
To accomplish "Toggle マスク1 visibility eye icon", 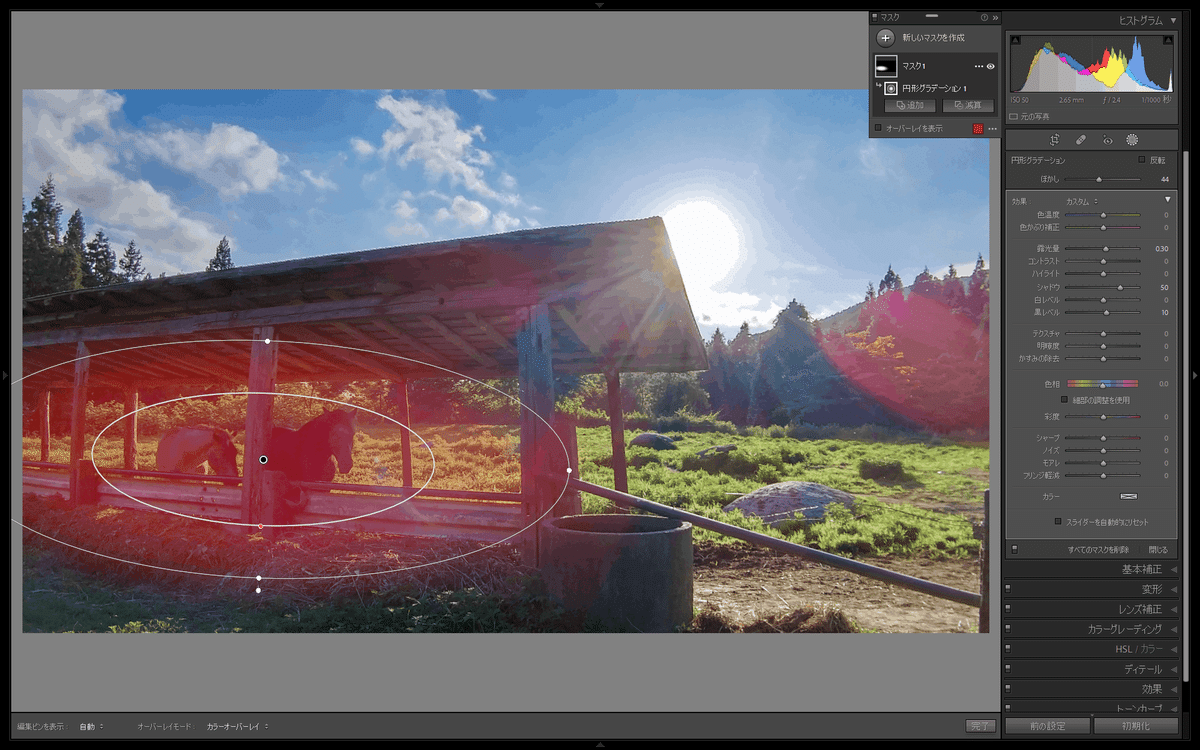I will [x=991, y=66].
